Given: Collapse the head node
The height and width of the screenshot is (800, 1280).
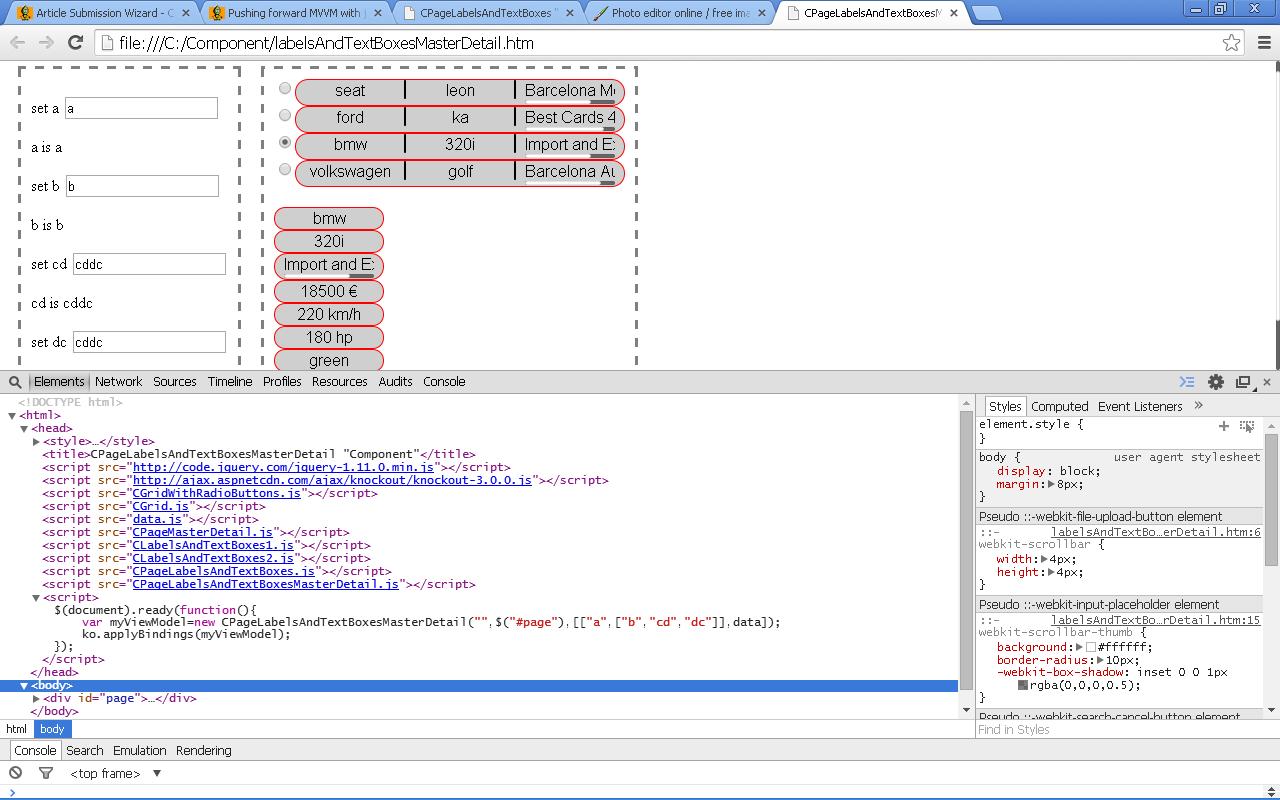Looking at the screenshot, I should [x=24, y=429].
